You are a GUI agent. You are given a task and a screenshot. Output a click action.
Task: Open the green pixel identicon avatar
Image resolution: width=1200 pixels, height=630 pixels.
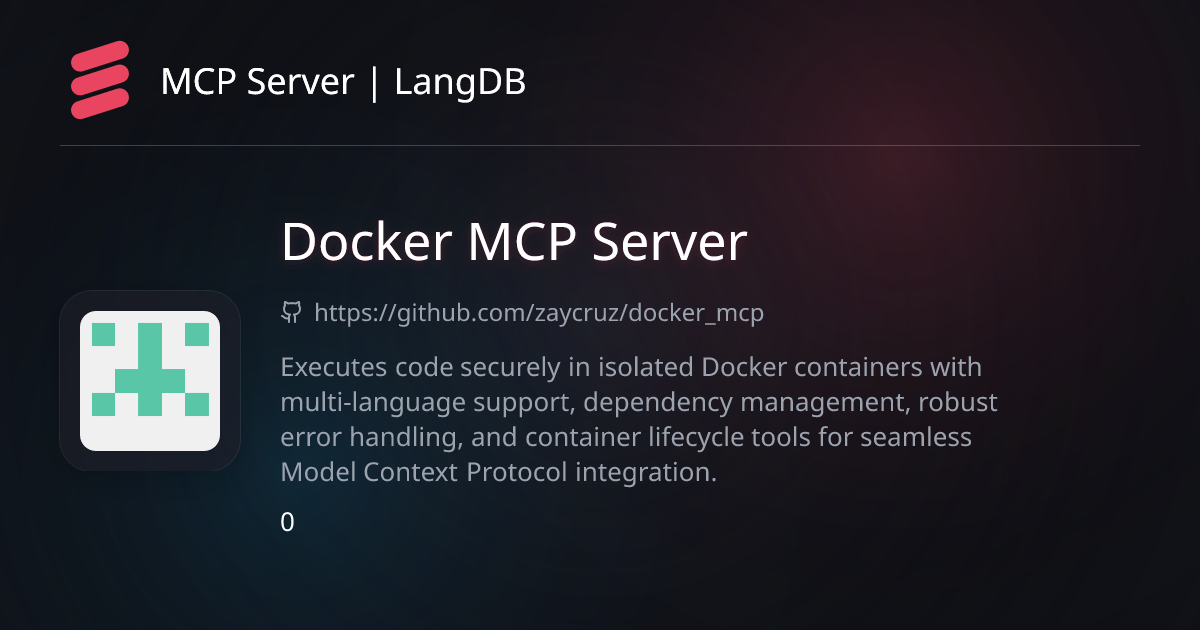150,381
